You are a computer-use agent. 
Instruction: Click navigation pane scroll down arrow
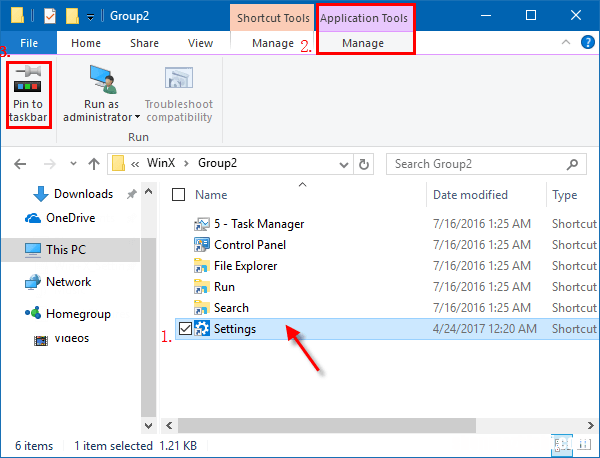tap(148, 425)
